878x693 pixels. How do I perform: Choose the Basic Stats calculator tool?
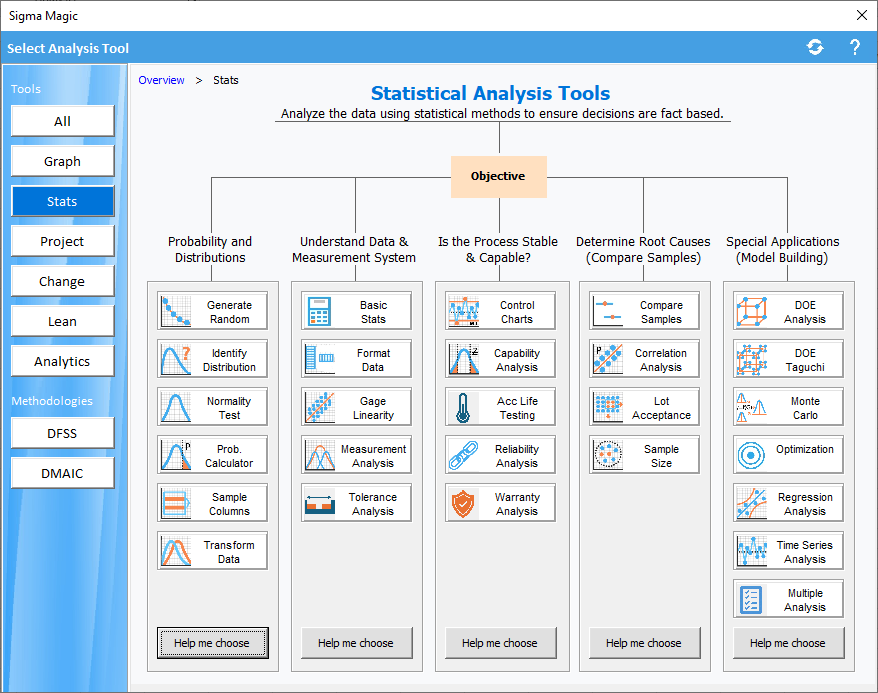[x=356, y=311]
